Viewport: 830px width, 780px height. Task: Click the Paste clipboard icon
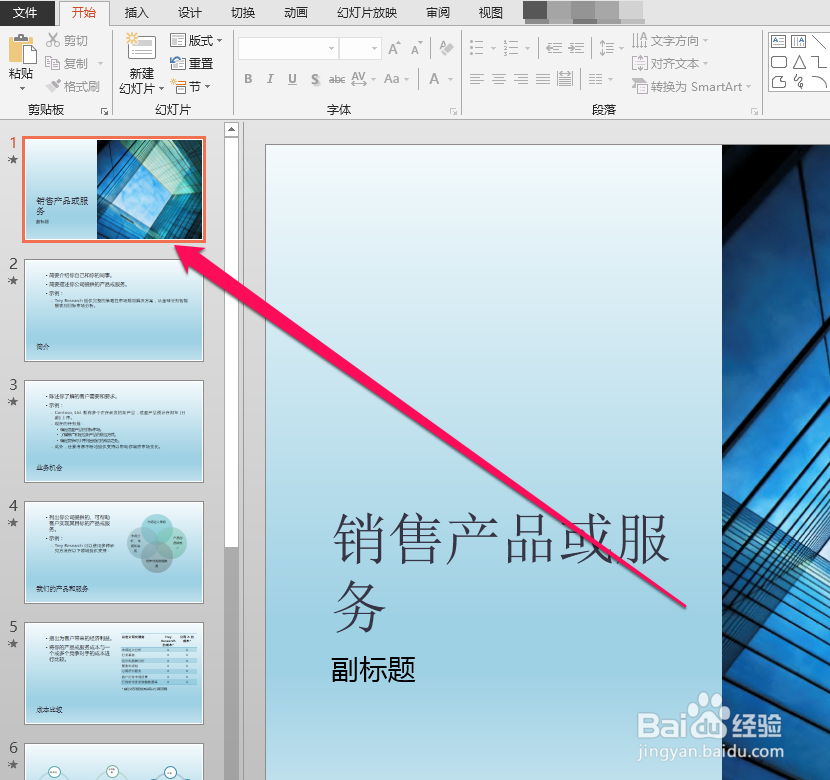[x=22, y=50]
